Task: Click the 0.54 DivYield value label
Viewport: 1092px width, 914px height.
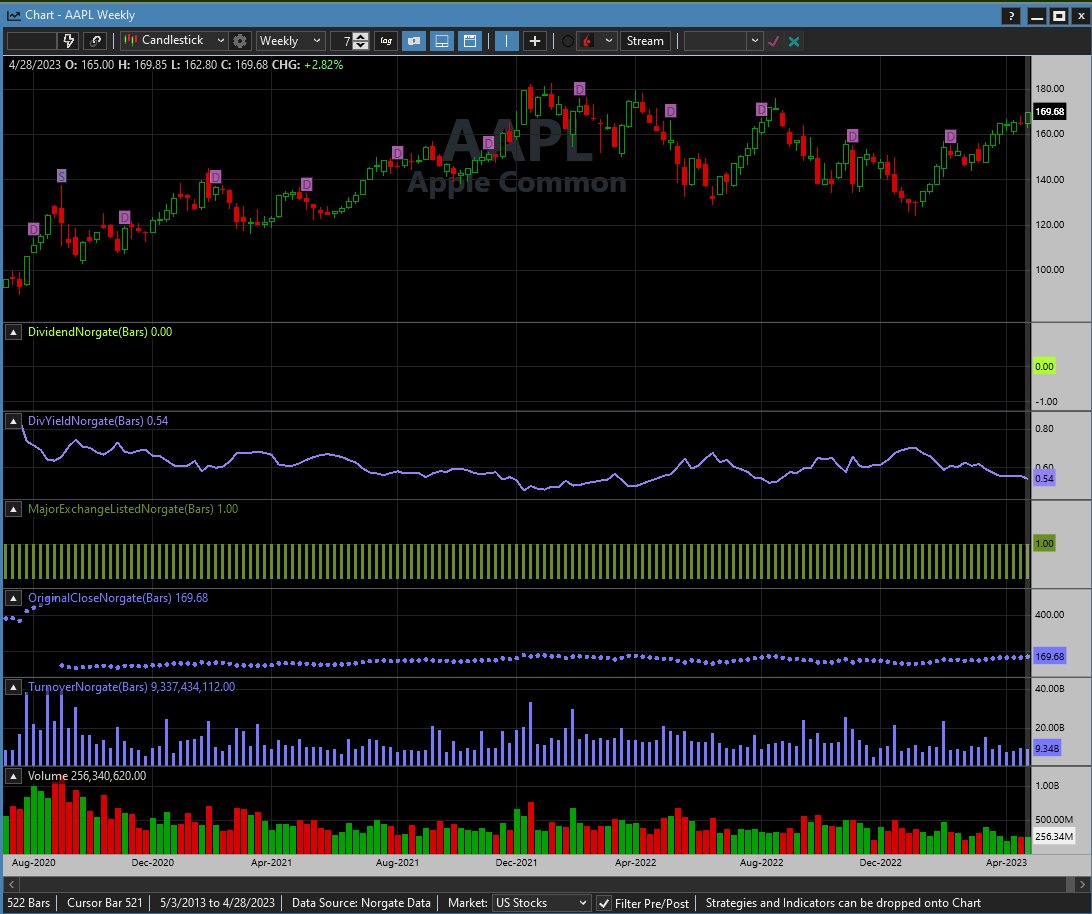Action: coord(1044,479)
